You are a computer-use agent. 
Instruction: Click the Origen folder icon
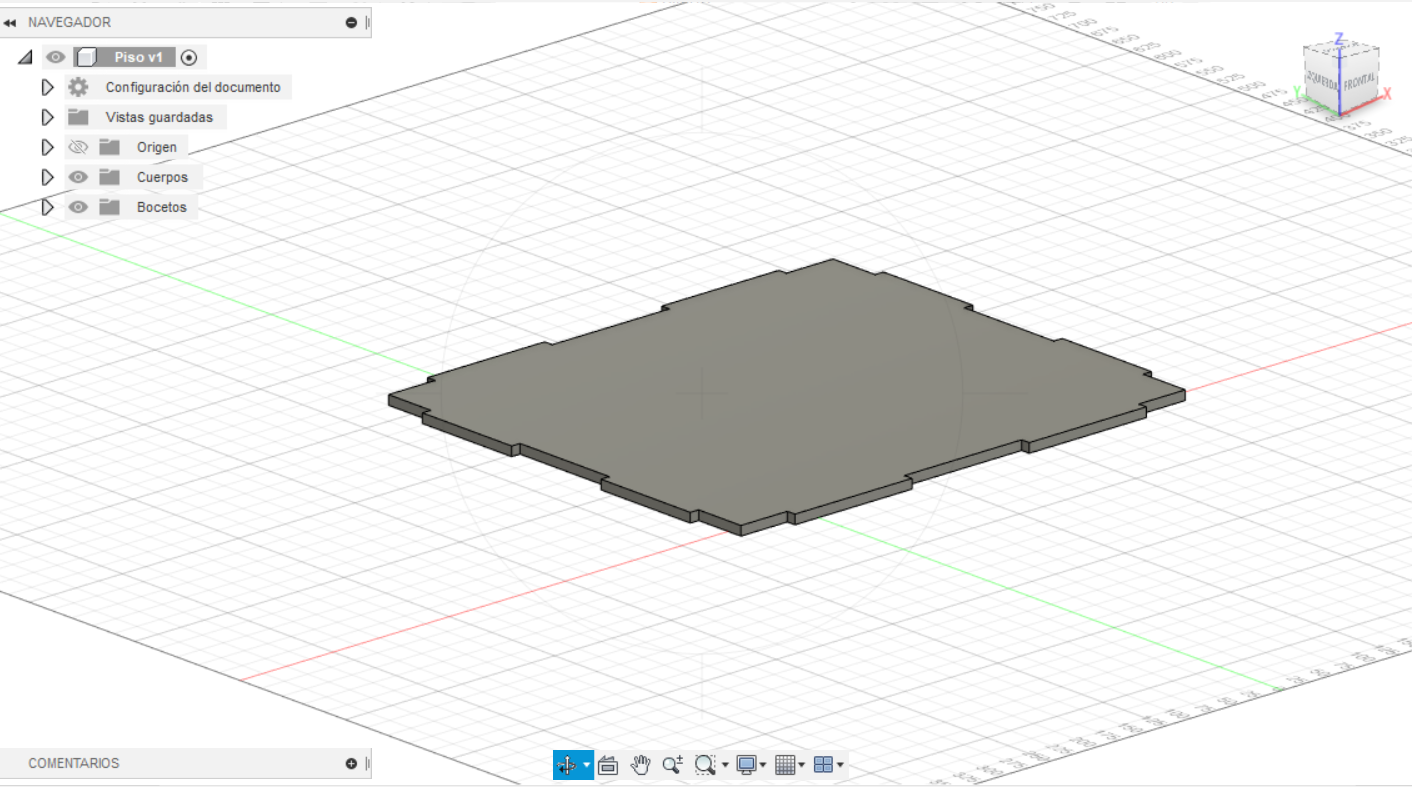point(109,147)
